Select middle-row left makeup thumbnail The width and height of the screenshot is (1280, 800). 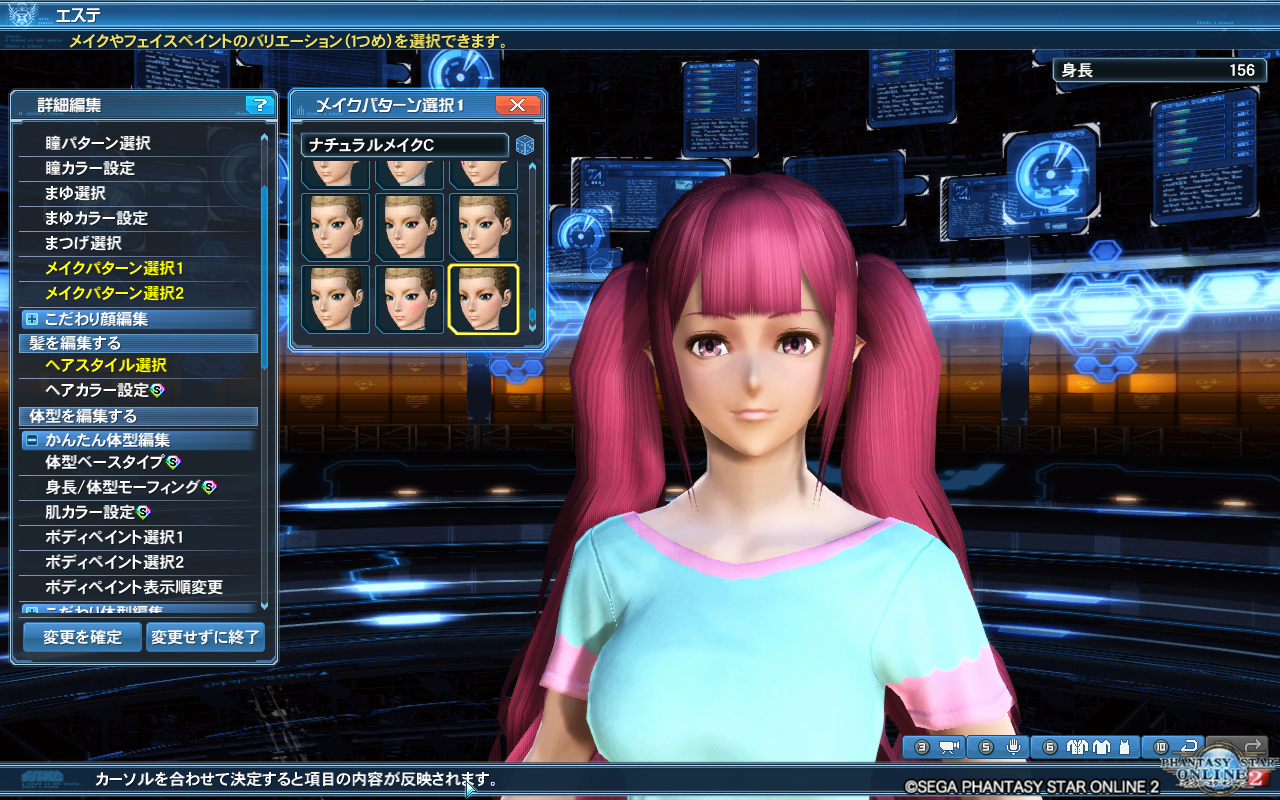pyautogui.click(x=335, y=227)
